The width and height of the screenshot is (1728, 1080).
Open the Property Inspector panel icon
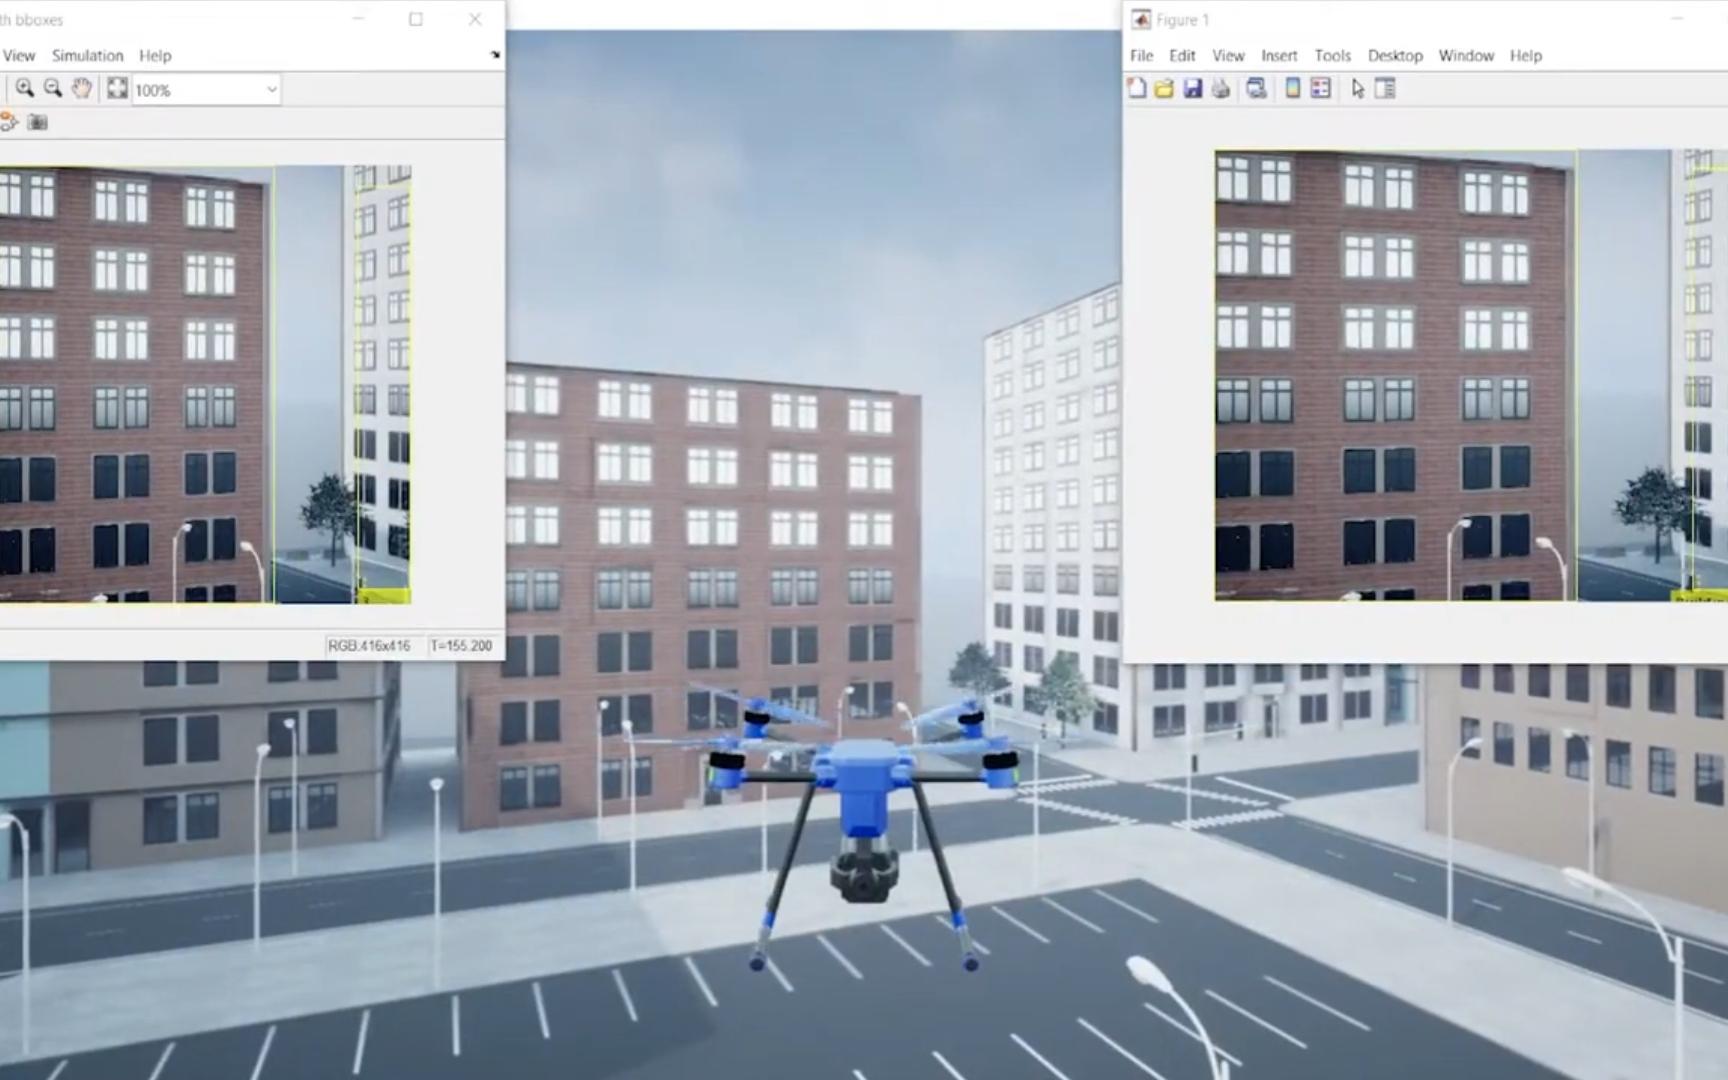pos(1385,89)
